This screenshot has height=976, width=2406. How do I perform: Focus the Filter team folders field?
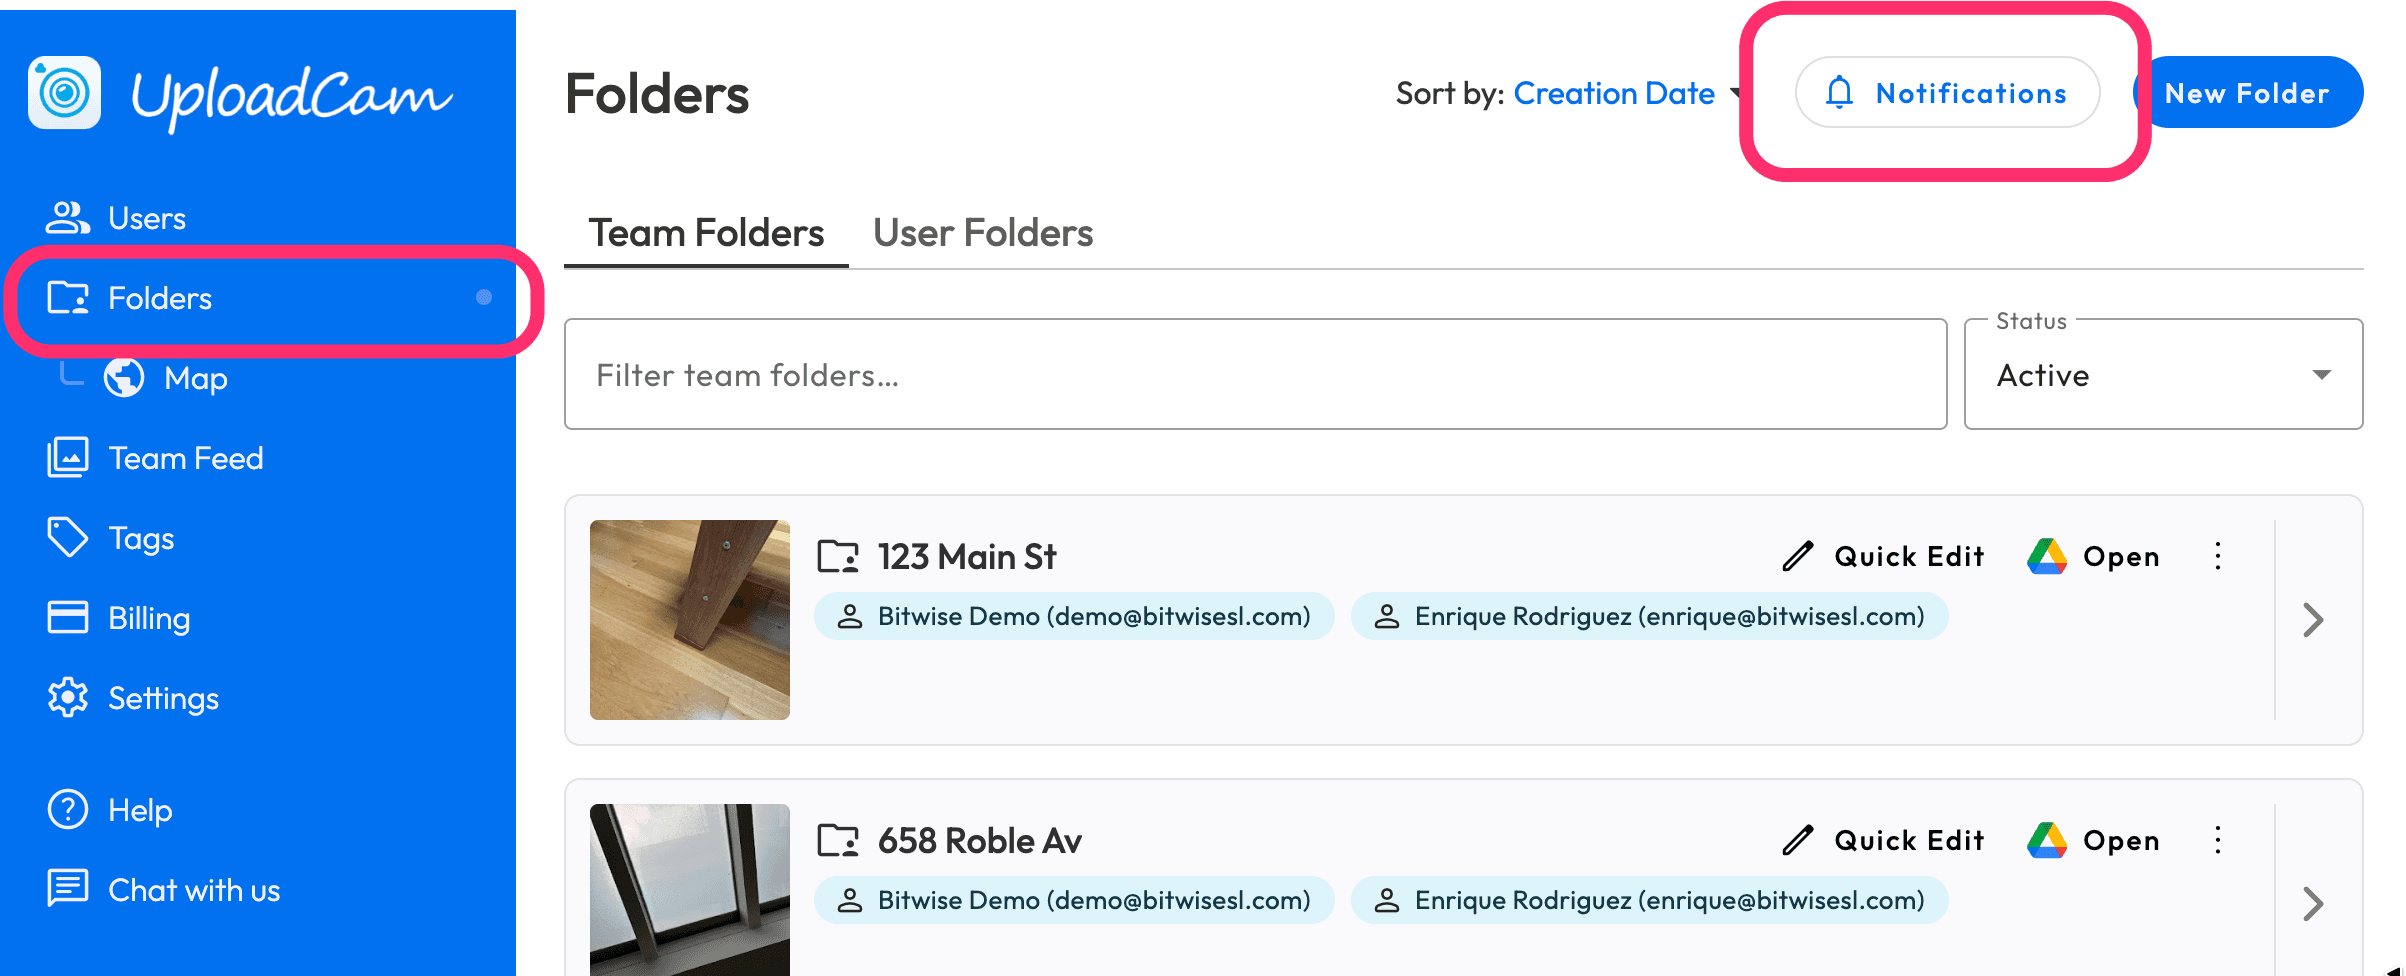point(1255,375)
